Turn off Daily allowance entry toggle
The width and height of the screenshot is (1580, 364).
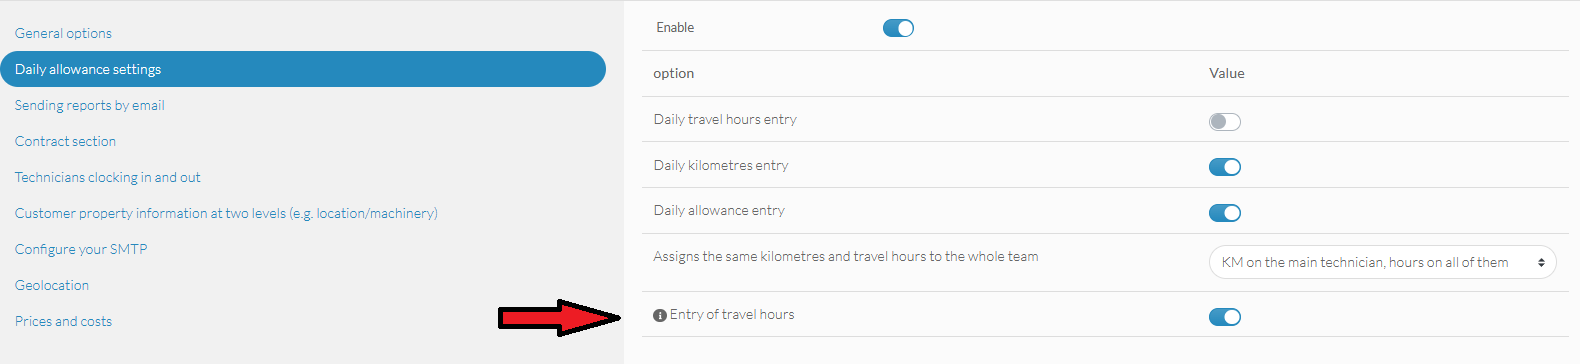pos(1225,213)
